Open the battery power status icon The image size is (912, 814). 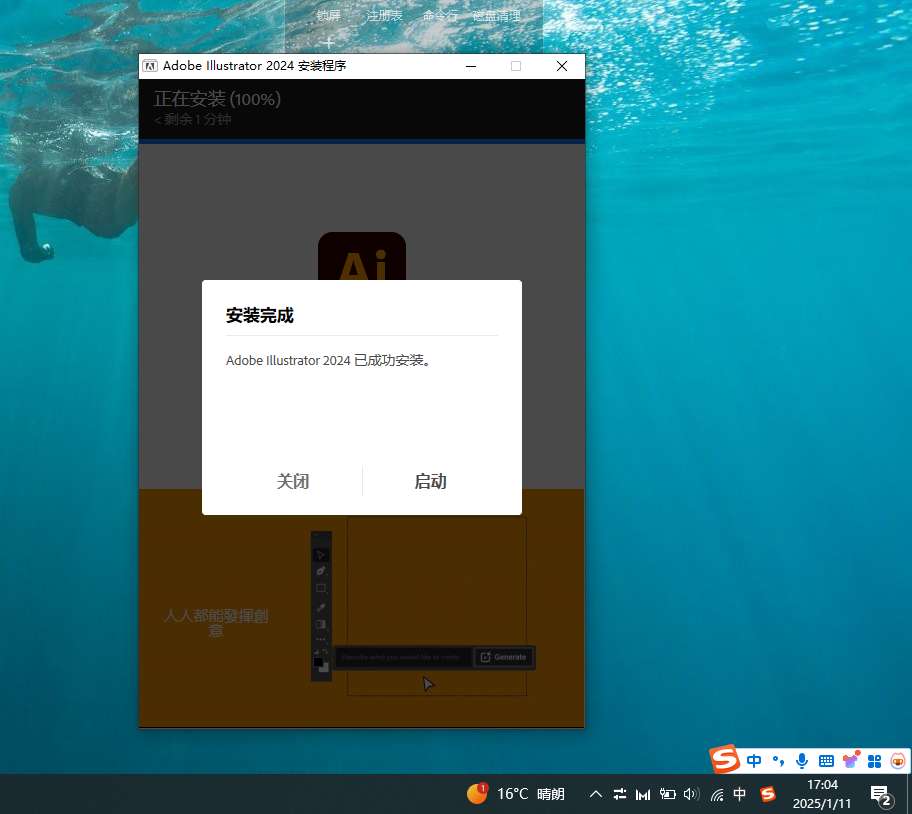click(667, 794)
